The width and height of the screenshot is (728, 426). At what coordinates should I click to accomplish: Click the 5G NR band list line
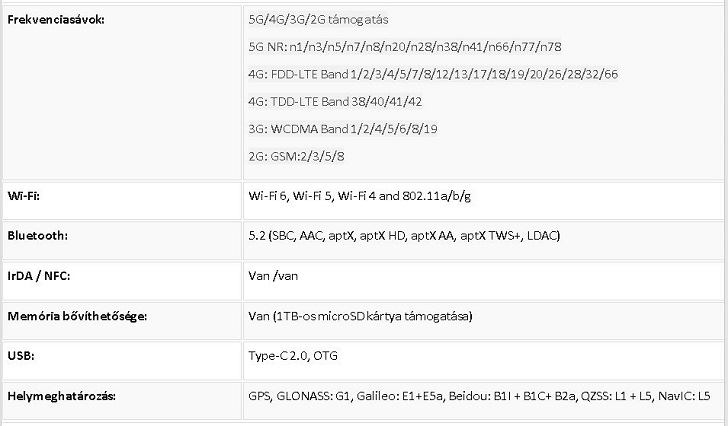tap(404, 47)
